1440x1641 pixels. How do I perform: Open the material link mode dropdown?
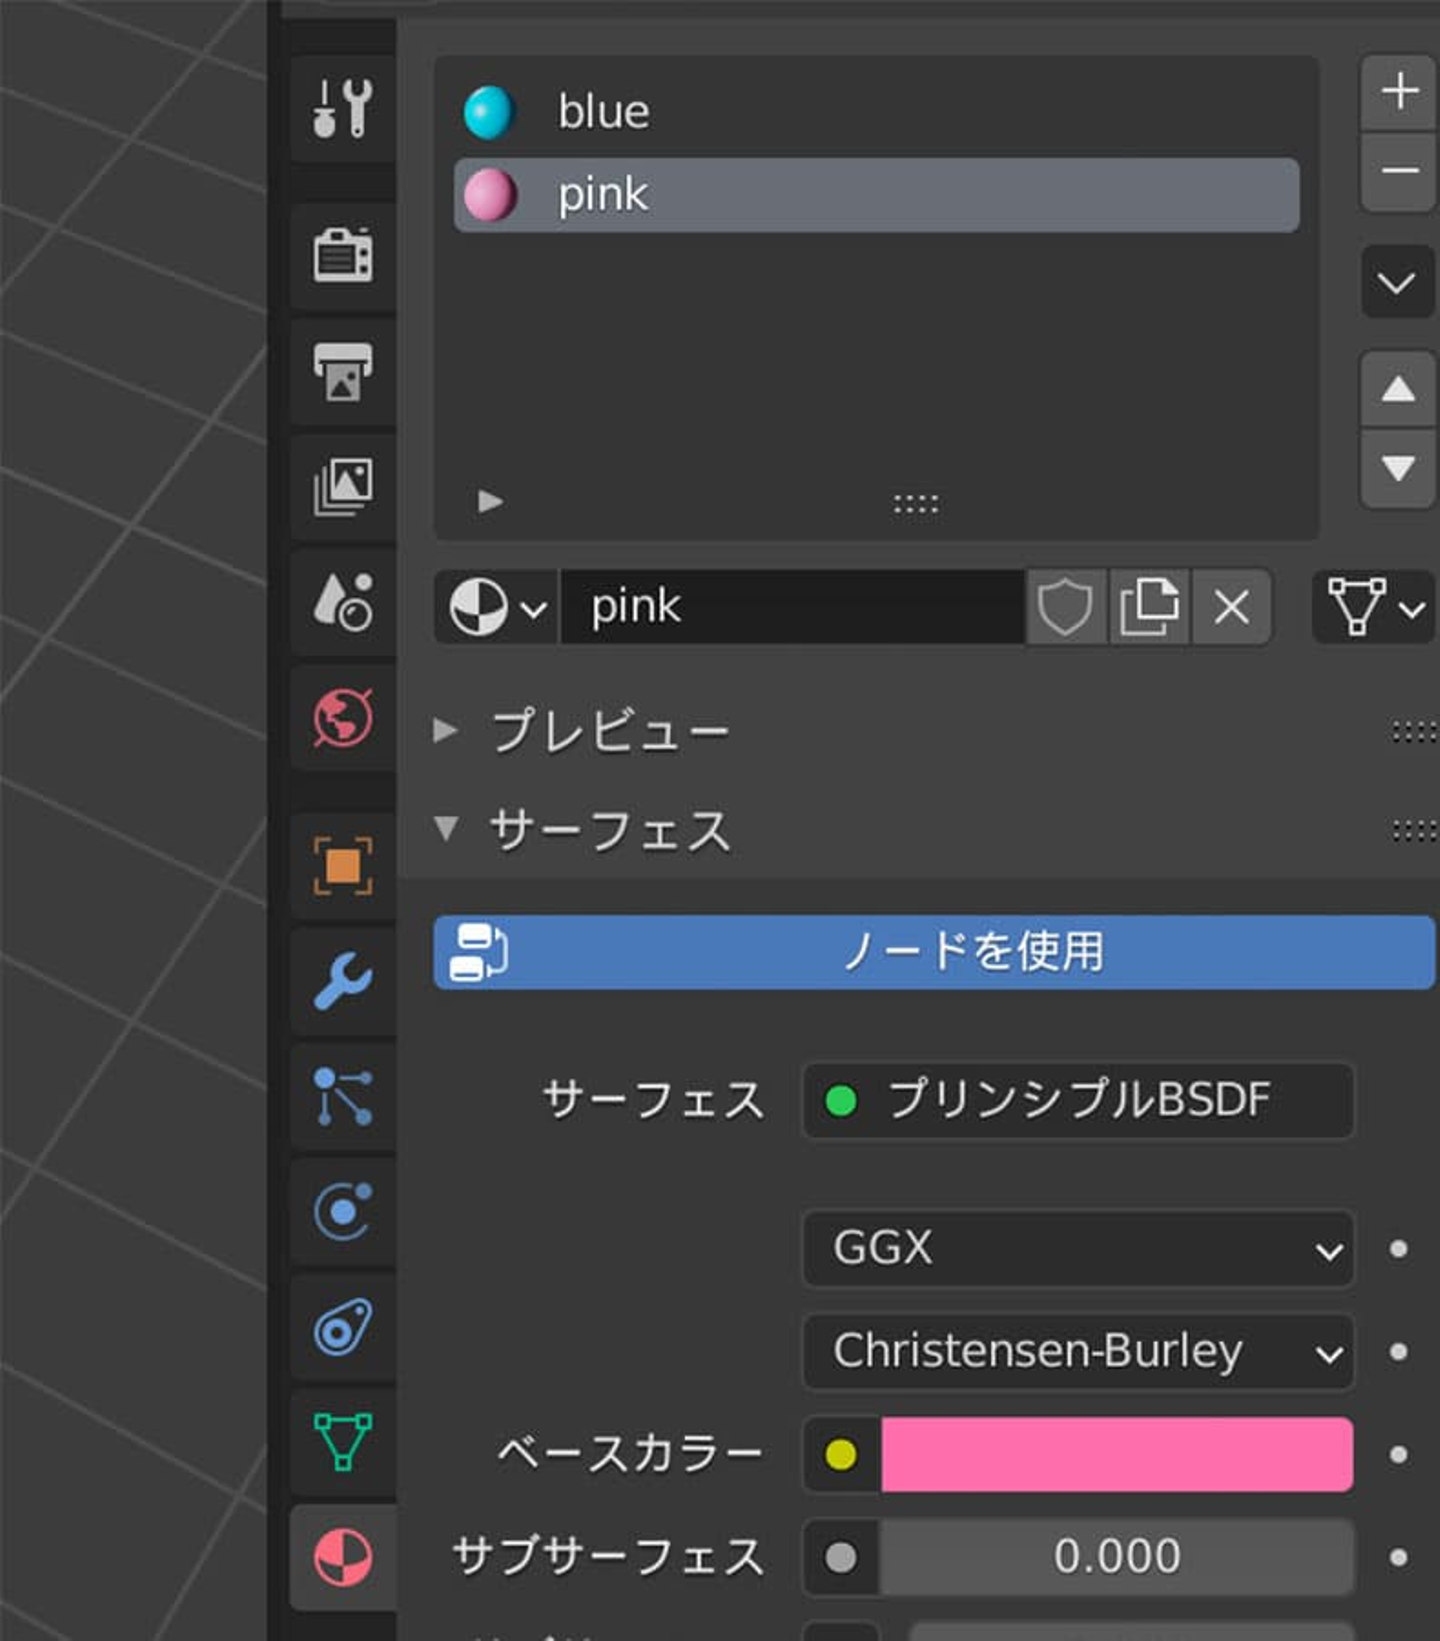click(x=1374, y=607)
